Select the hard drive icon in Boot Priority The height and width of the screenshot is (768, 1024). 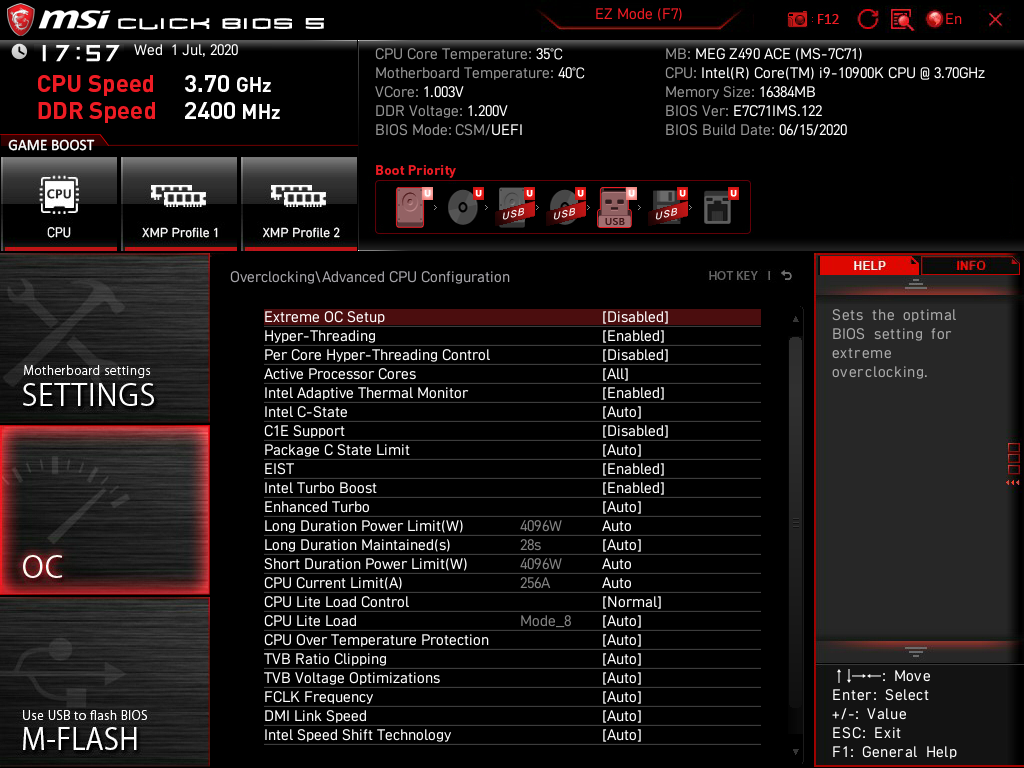pos(410,205)
